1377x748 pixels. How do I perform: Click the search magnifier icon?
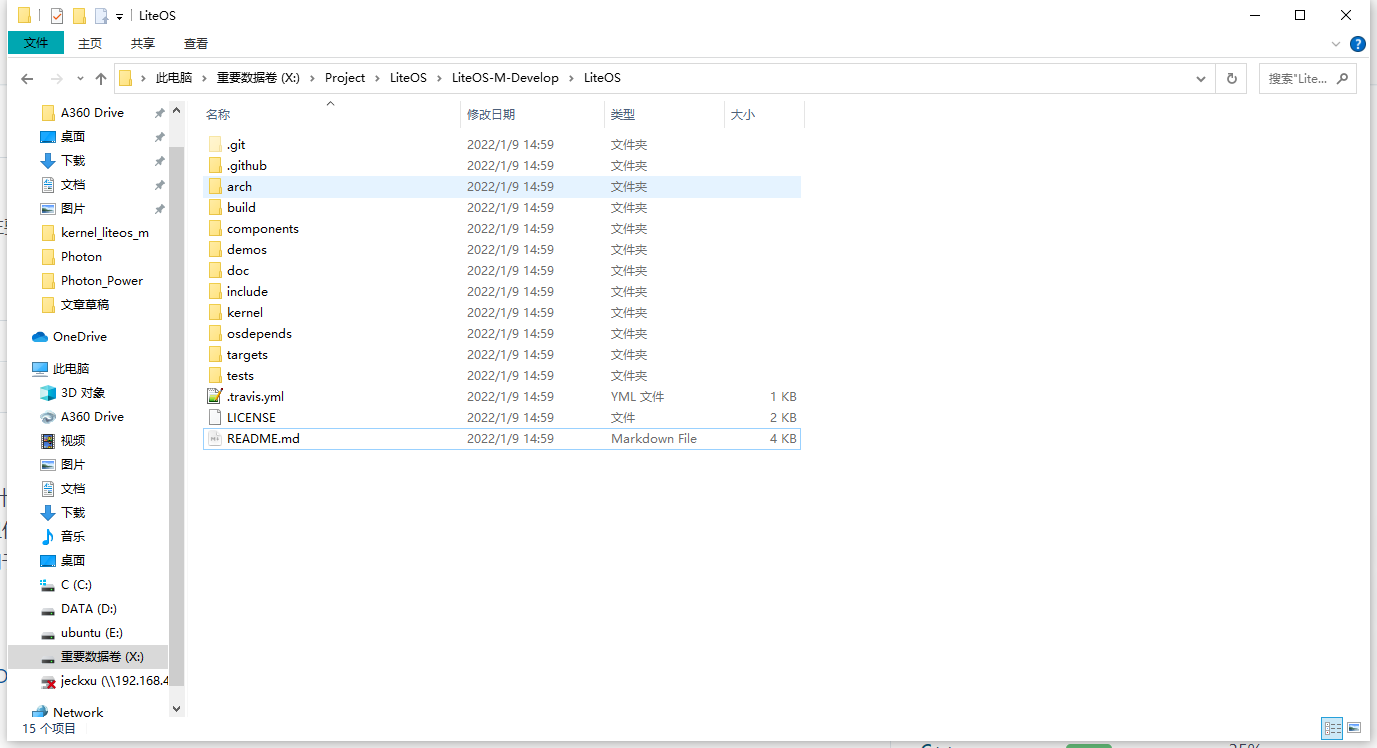[x=1343, y=78]
